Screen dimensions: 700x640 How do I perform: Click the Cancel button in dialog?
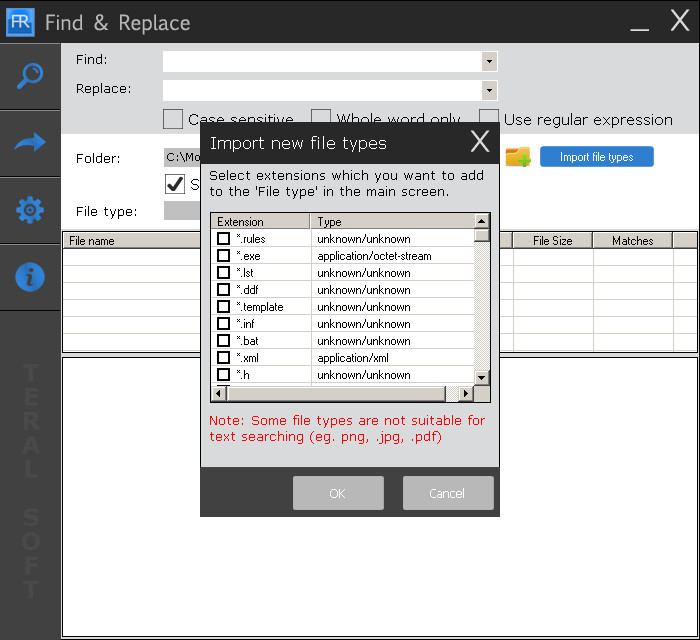coord(448,493)
